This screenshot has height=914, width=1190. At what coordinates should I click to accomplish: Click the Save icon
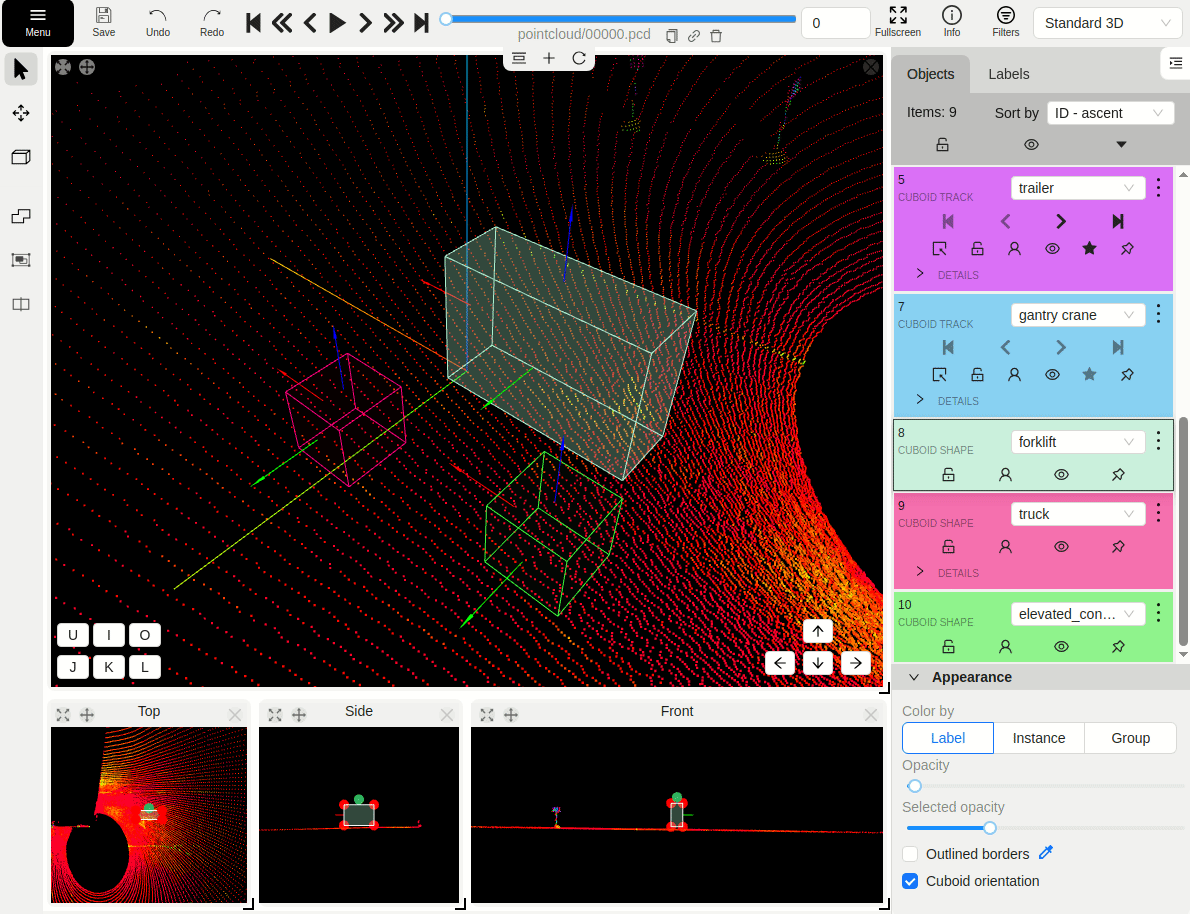coord(104,16)
